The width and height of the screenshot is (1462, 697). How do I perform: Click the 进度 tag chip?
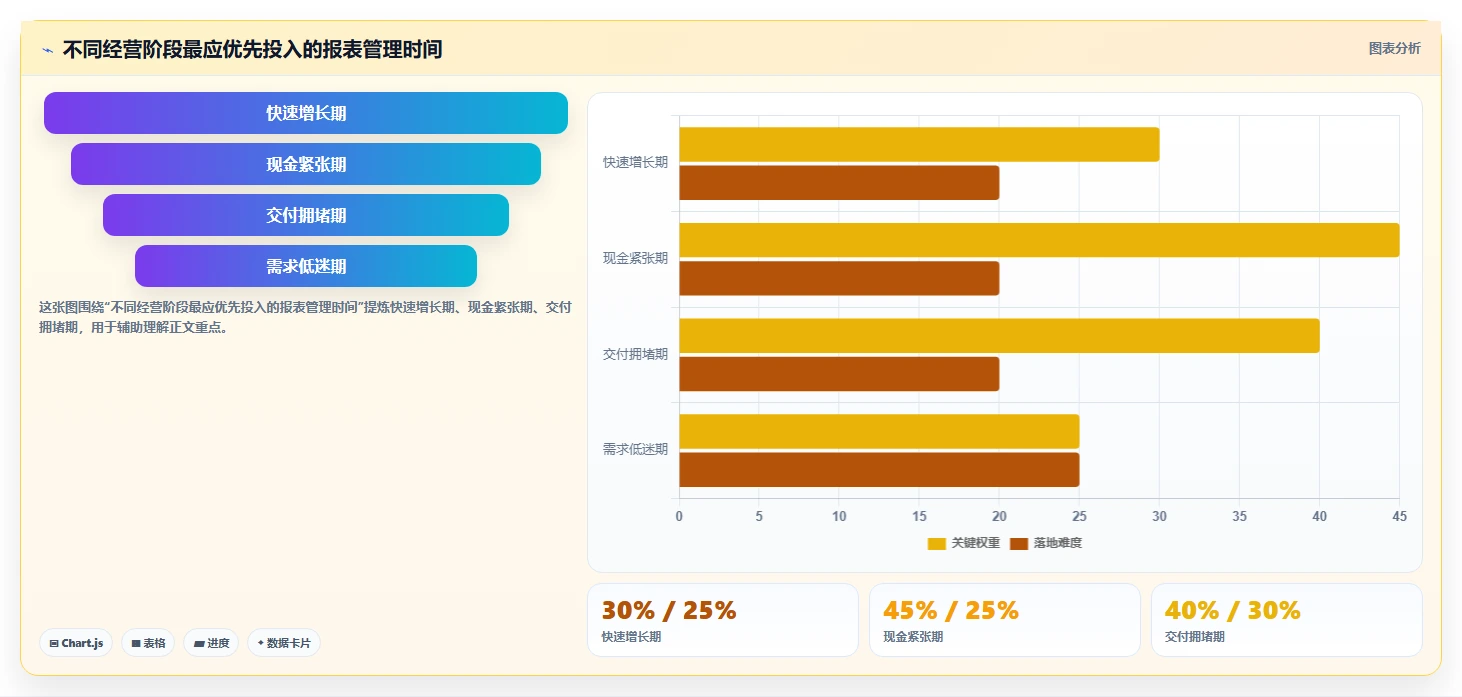tap(211, 643)
